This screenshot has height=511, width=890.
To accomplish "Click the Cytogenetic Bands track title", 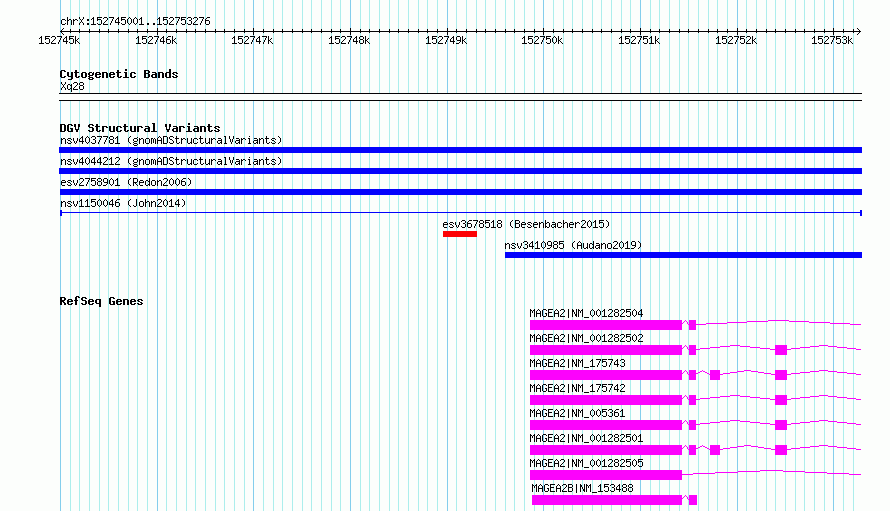I will point(119,74).
